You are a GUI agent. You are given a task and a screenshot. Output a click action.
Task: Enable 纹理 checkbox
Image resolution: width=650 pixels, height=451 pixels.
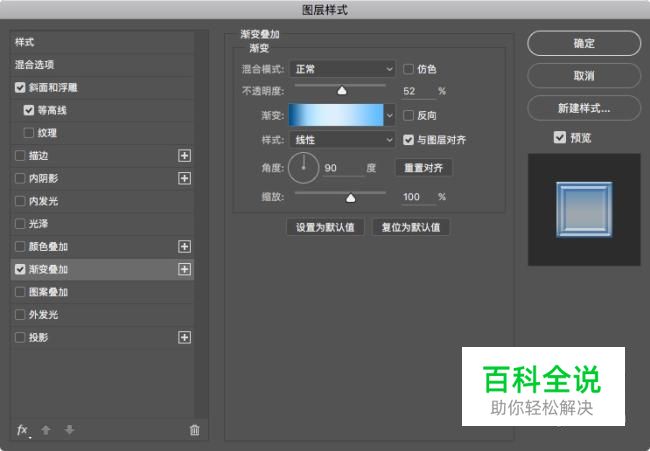point(29,133)
